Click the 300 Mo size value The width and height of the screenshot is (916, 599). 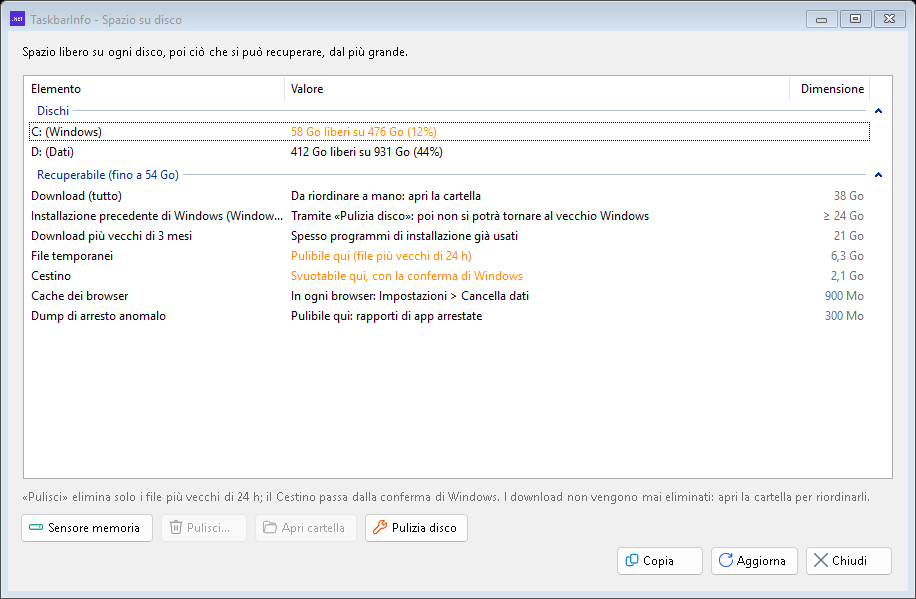coord(844,316)
